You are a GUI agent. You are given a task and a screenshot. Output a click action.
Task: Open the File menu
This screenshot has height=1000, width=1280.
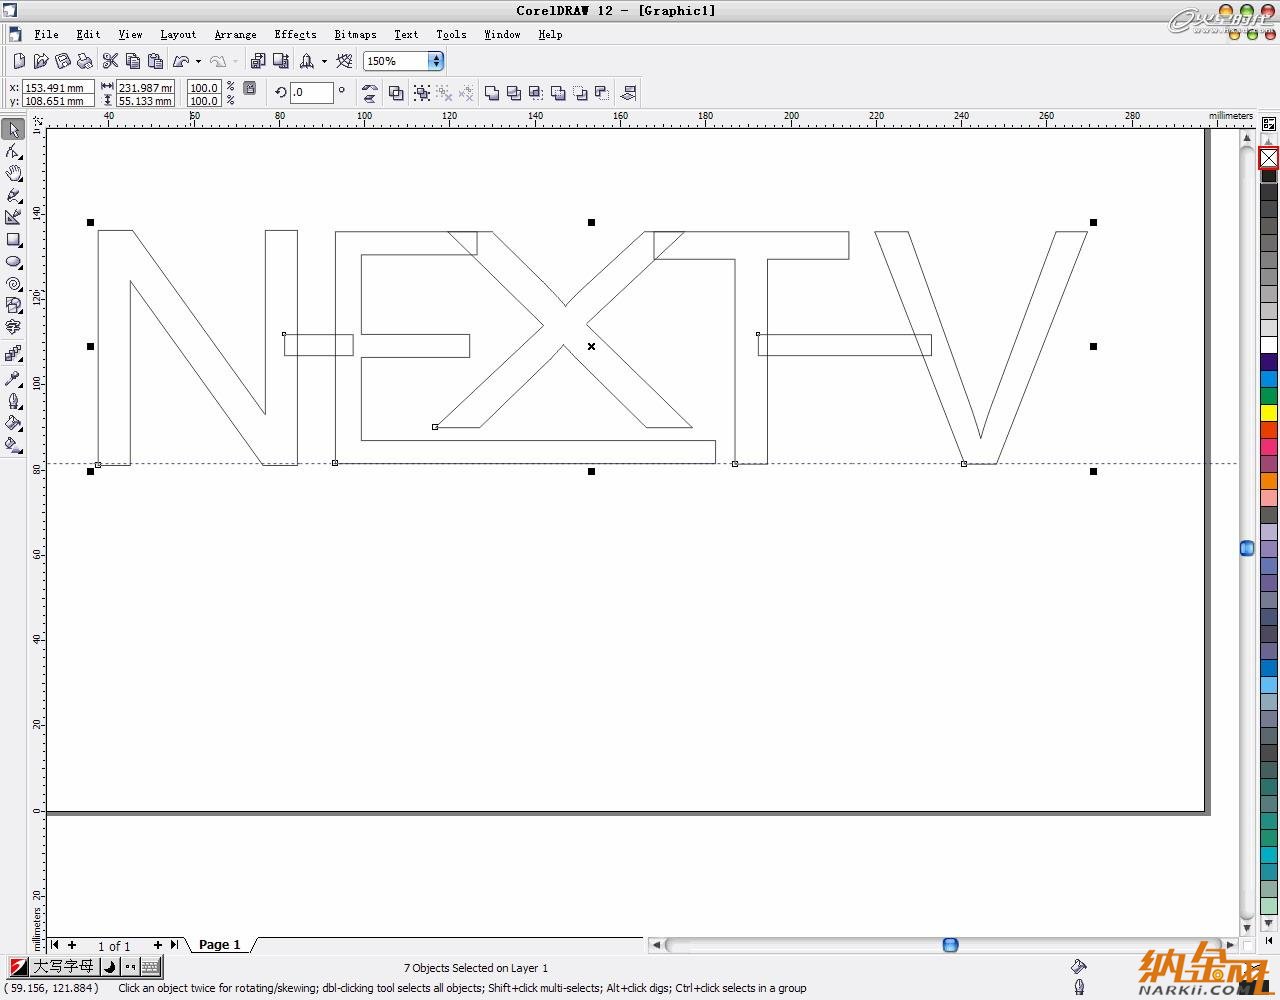click(x=46, y=34)
